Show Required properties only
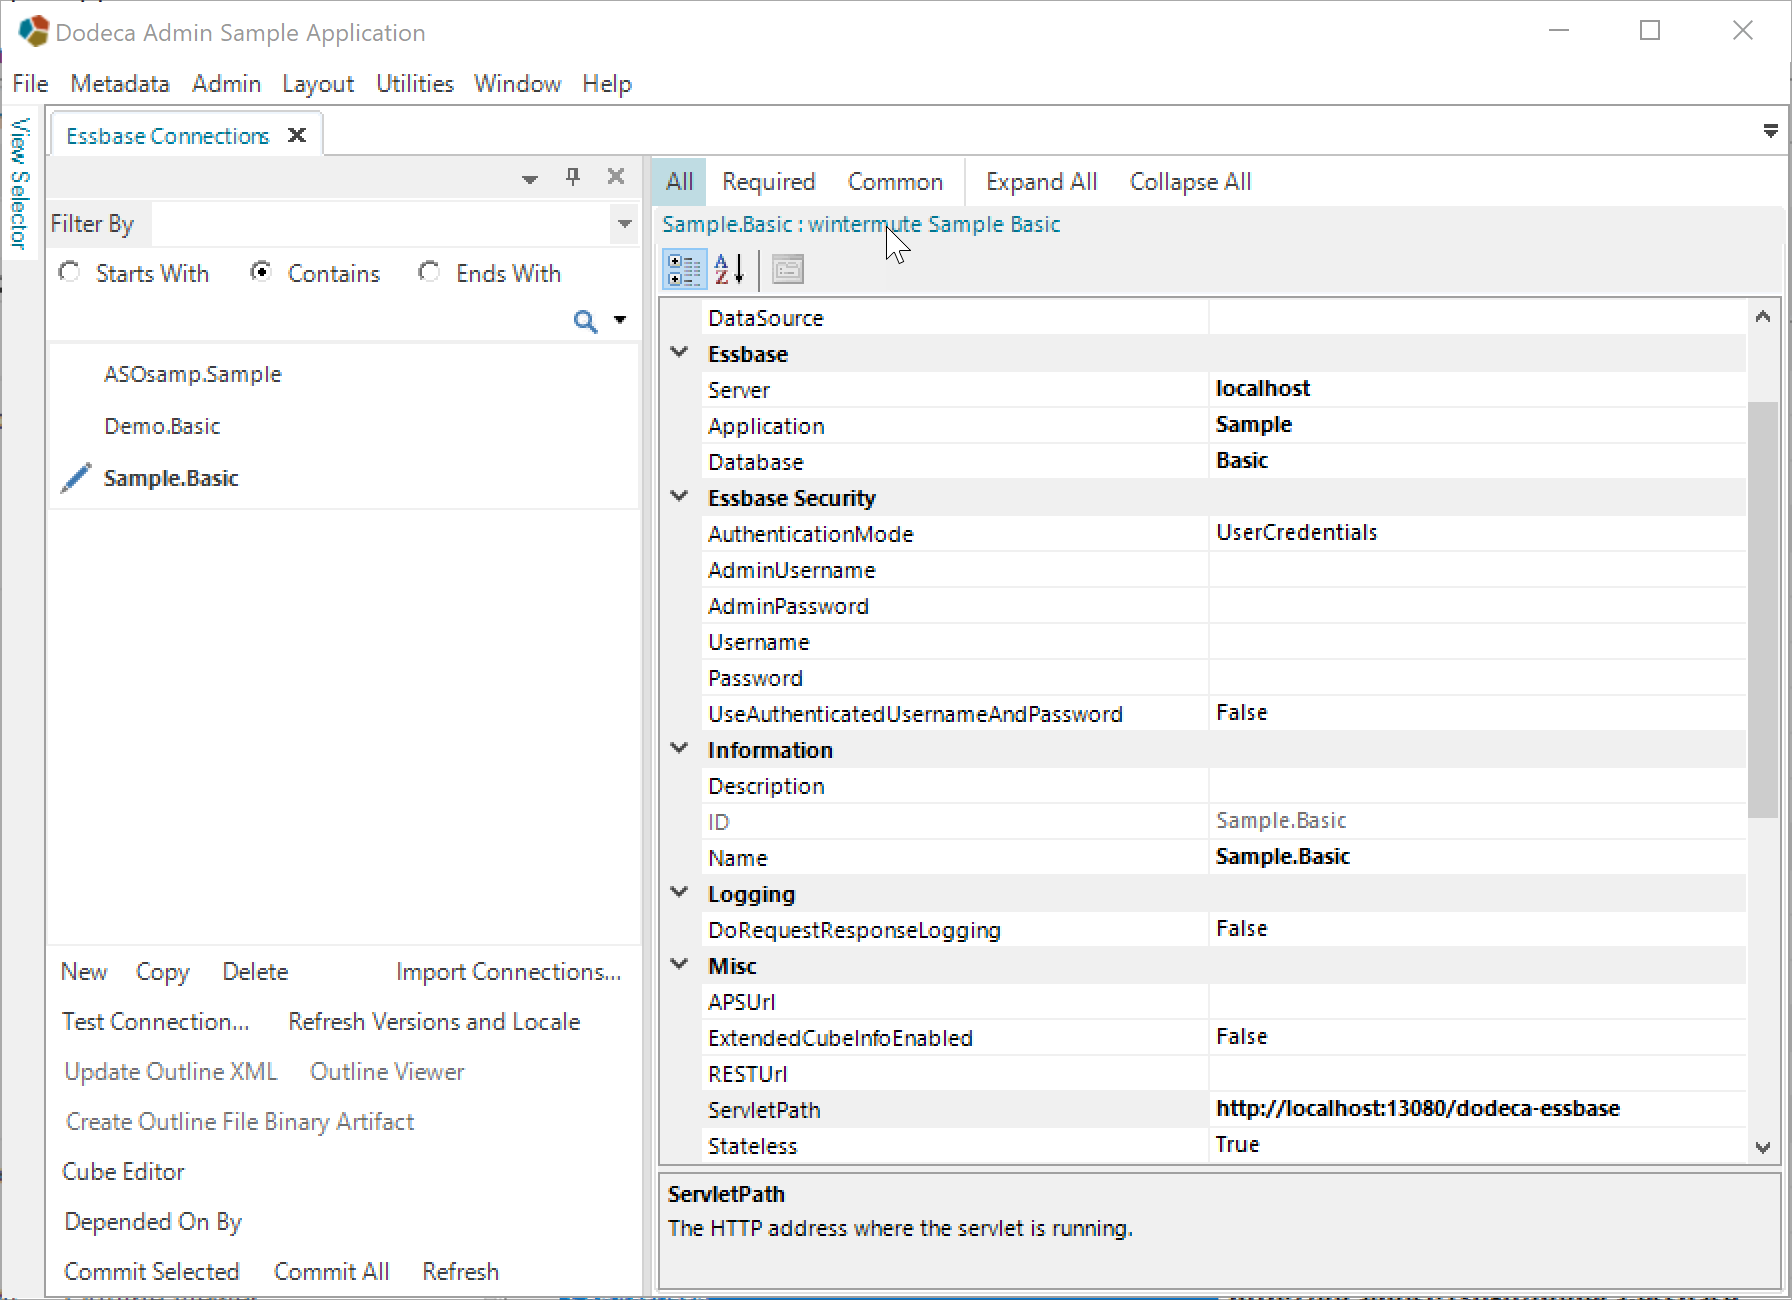Viewport: 1792px width, 1300px height. coord(768,182)
